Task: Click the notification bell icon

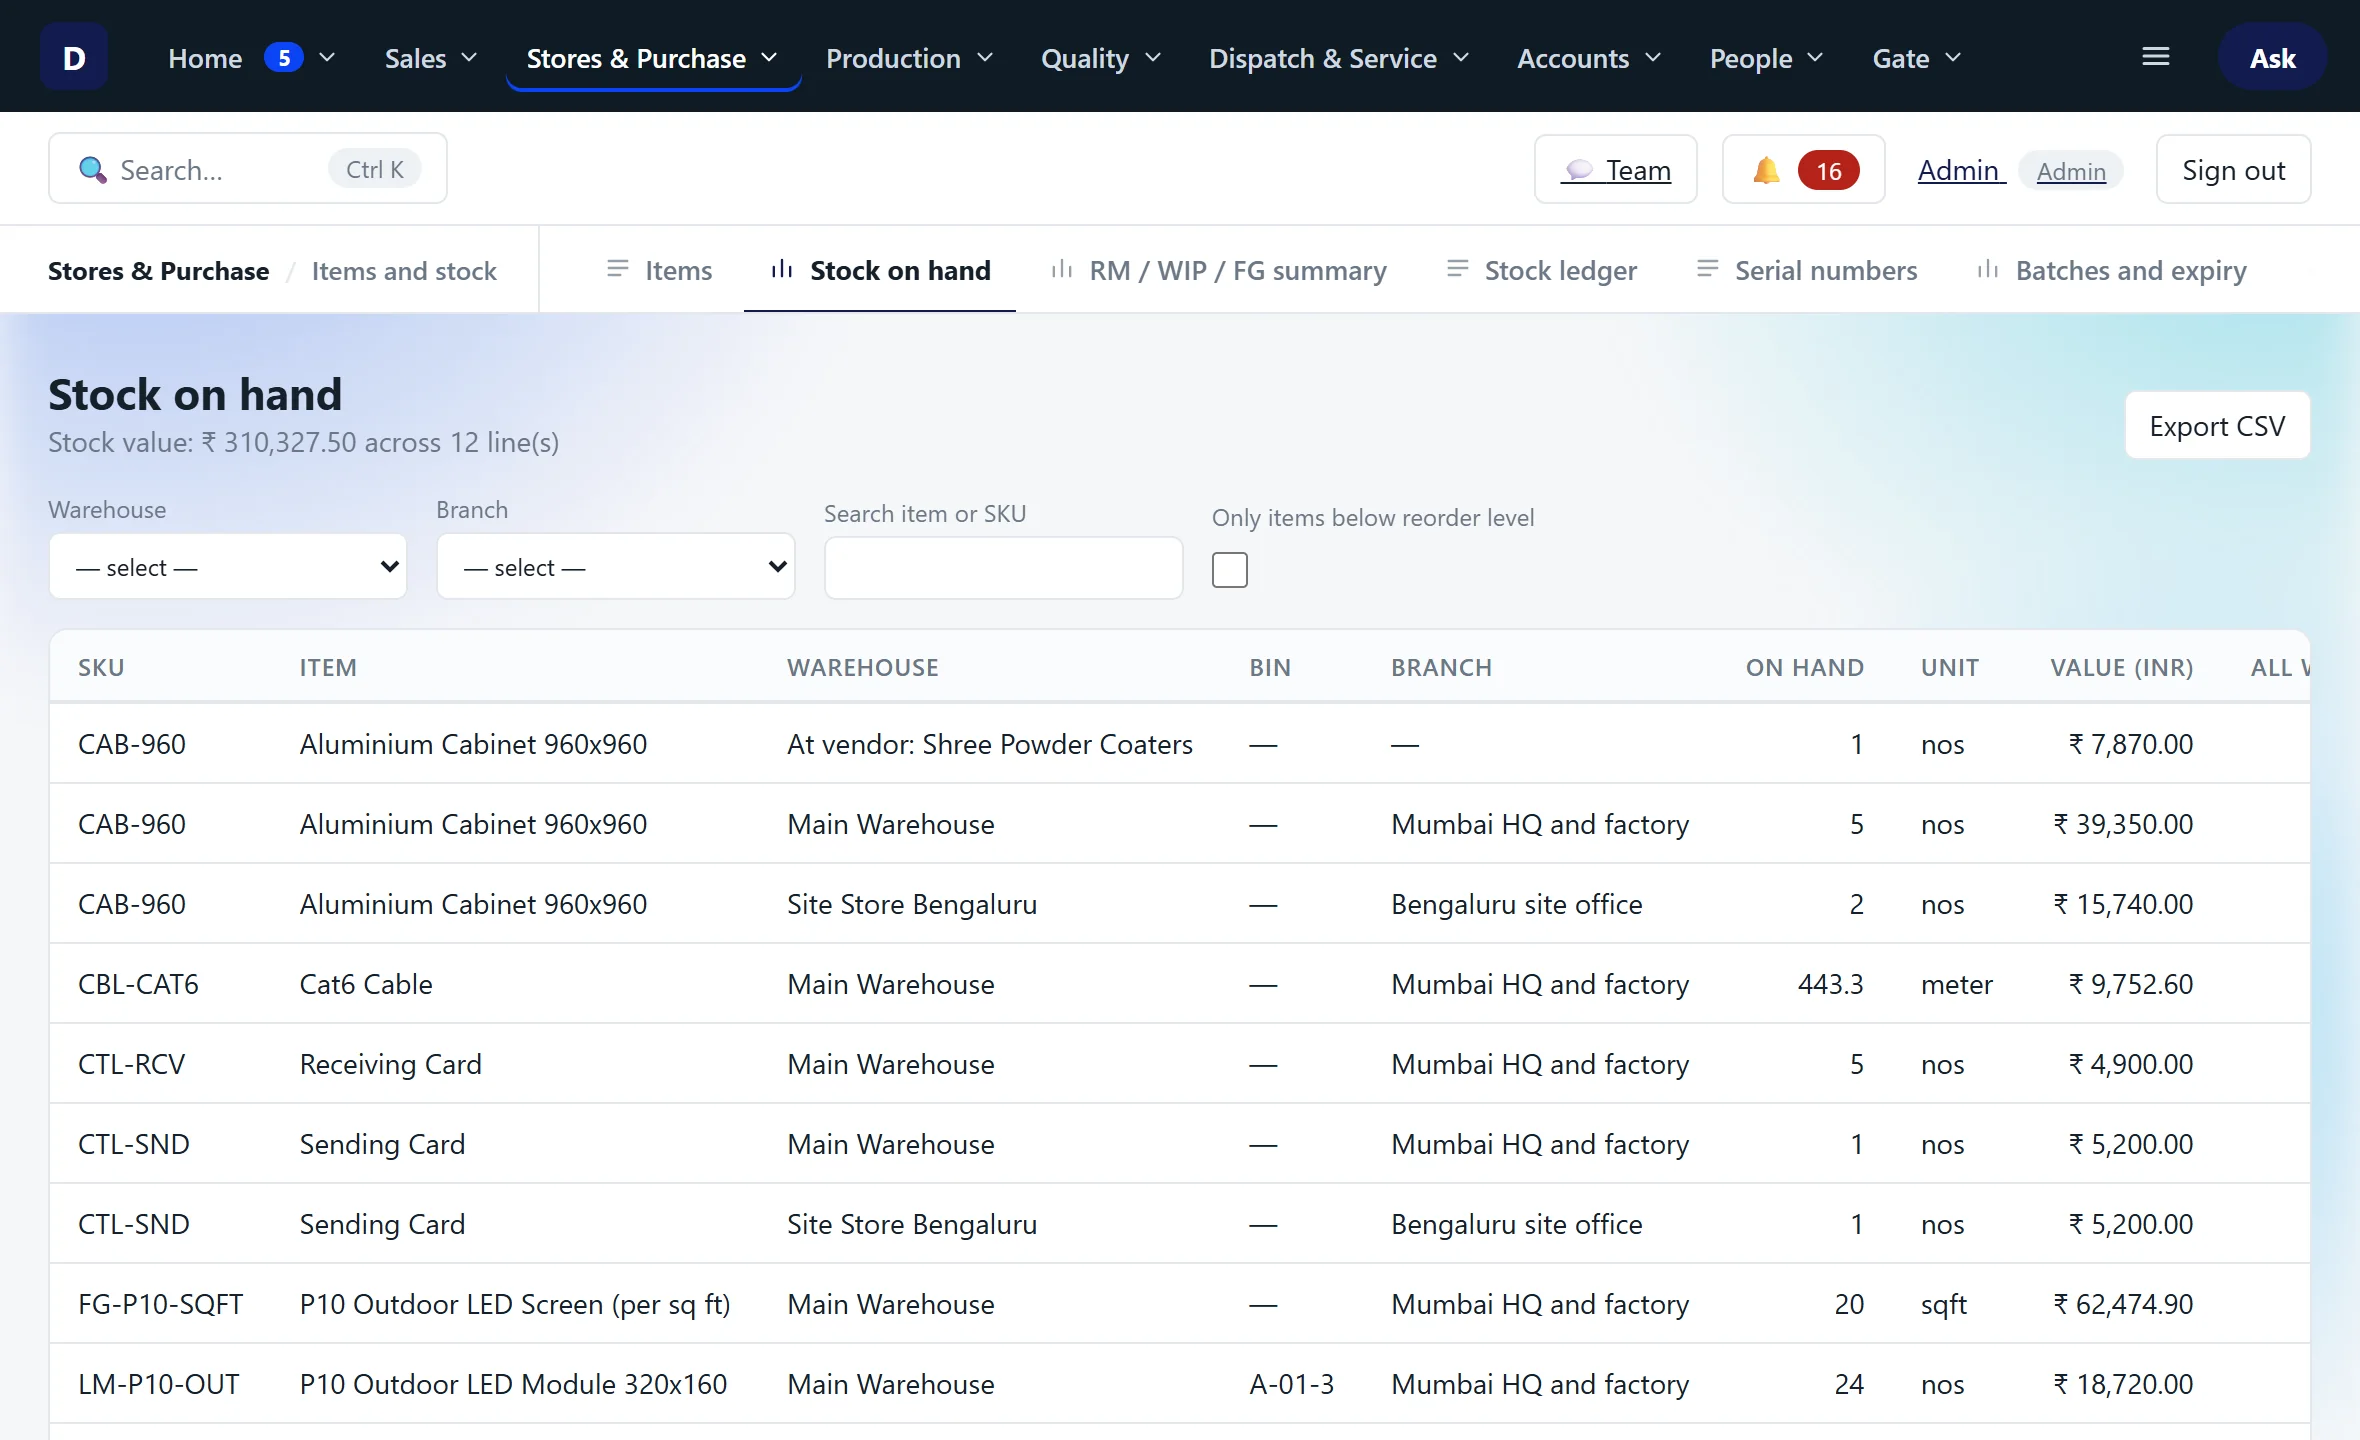Action: [x=1766, y=170]
